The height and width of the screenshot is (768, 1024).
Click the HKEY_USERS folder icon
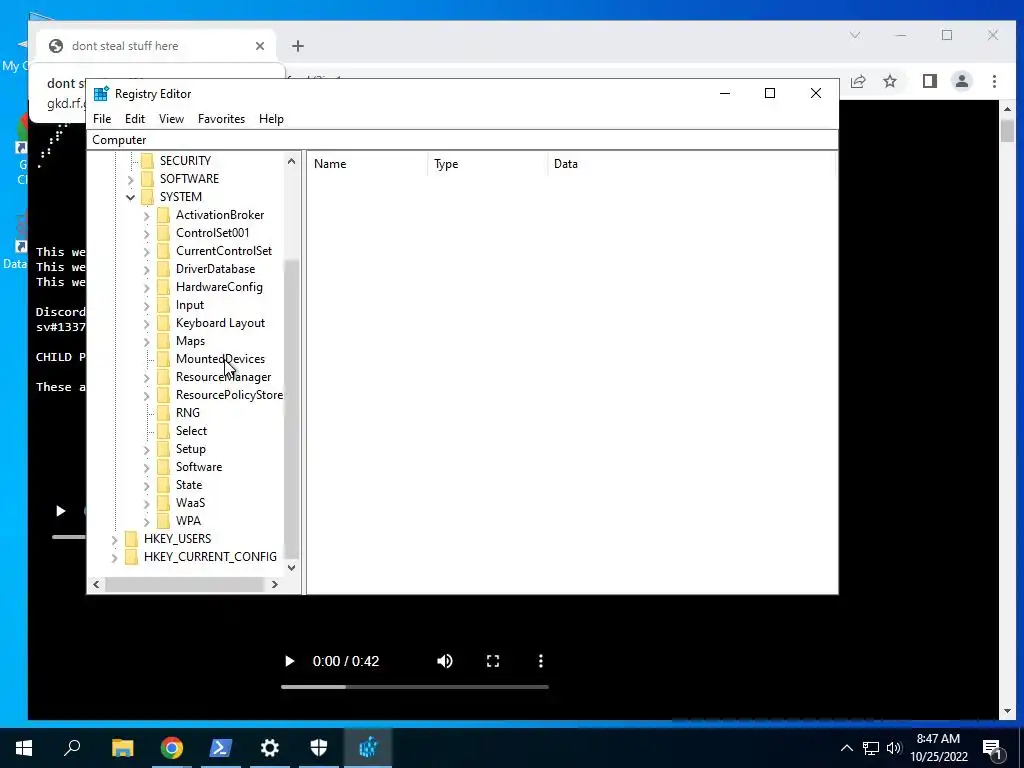click(131, 539)
